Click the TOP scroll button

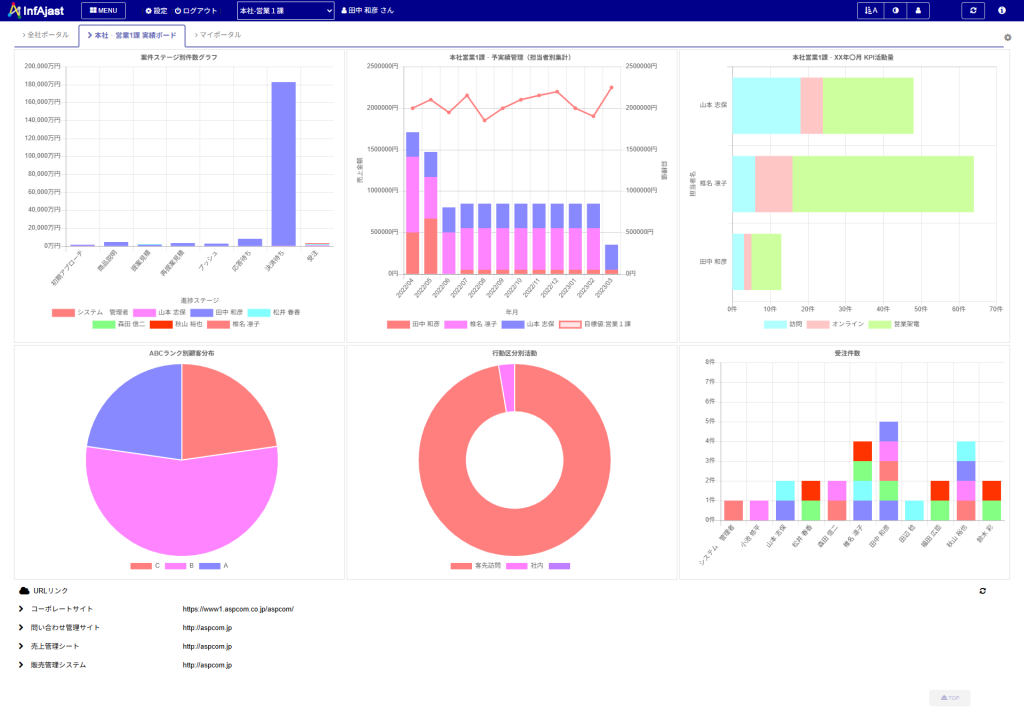tap(949, 698)
